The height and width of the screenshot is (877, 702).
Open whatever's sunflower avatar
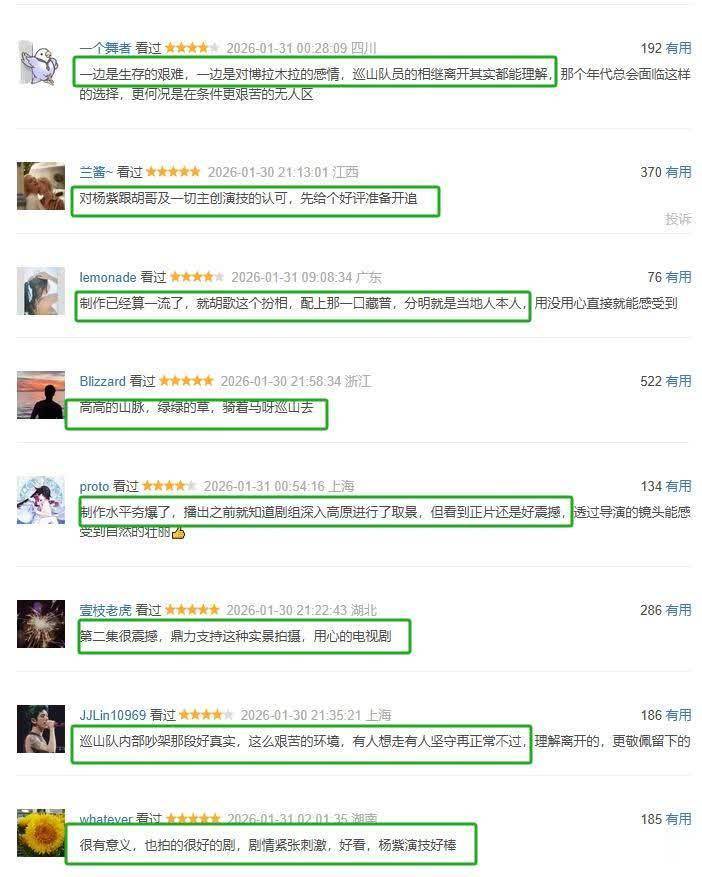pos(41,833)
